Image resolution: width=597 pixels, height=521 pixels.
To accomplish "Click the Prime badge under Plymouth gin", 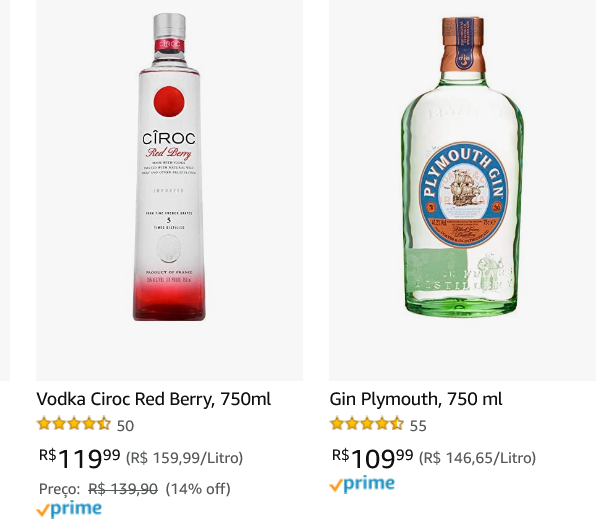I will click(362, 484).
